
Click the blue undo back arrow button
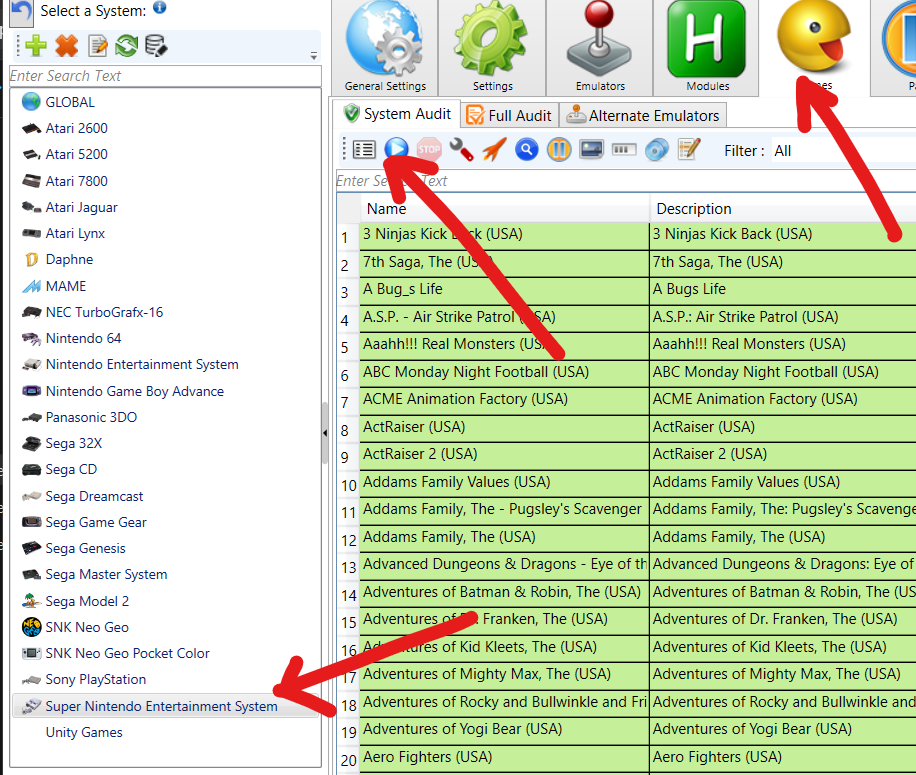point(22,12)
